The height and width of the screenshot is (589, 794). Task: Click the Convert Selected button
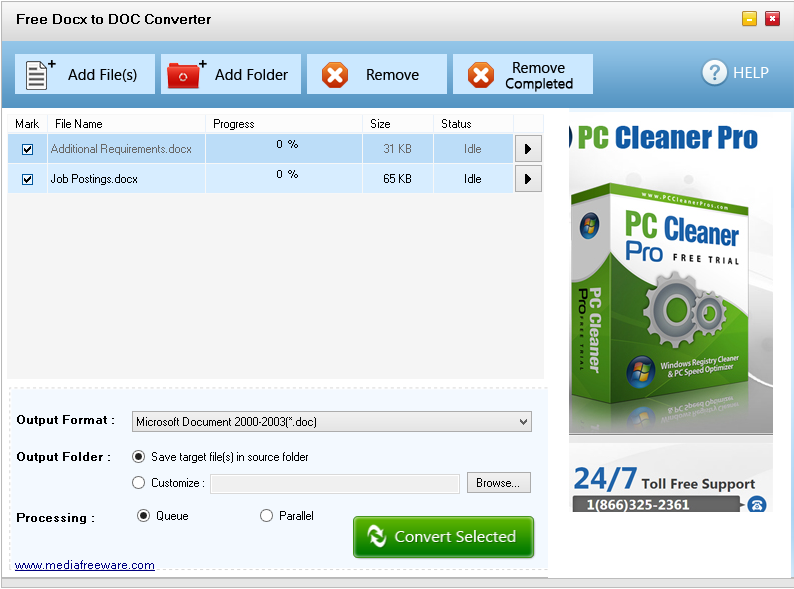pos(444,537)
